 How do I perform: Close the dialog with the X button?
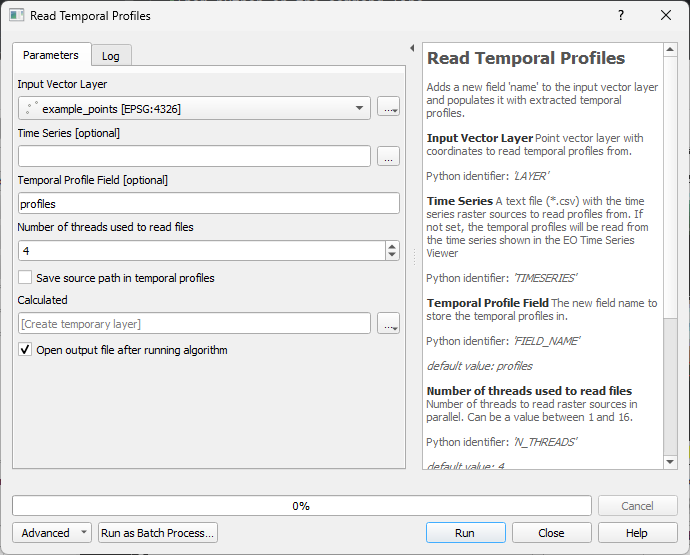point(666,15)
